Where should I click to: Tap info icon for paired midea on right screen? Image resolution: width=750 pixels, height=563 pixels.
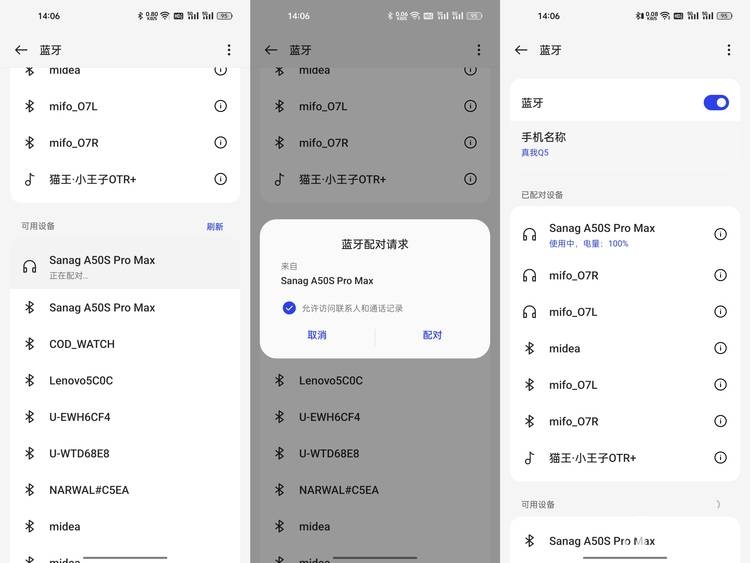(x=720, y=348)
